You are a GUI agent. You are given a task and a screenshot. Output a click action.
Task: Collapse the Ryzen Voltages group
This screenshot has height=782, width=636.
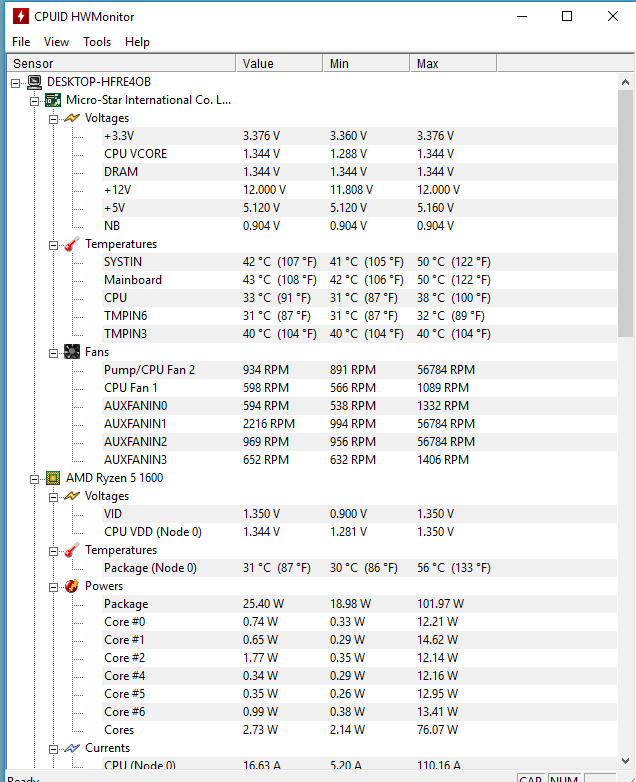53,497
